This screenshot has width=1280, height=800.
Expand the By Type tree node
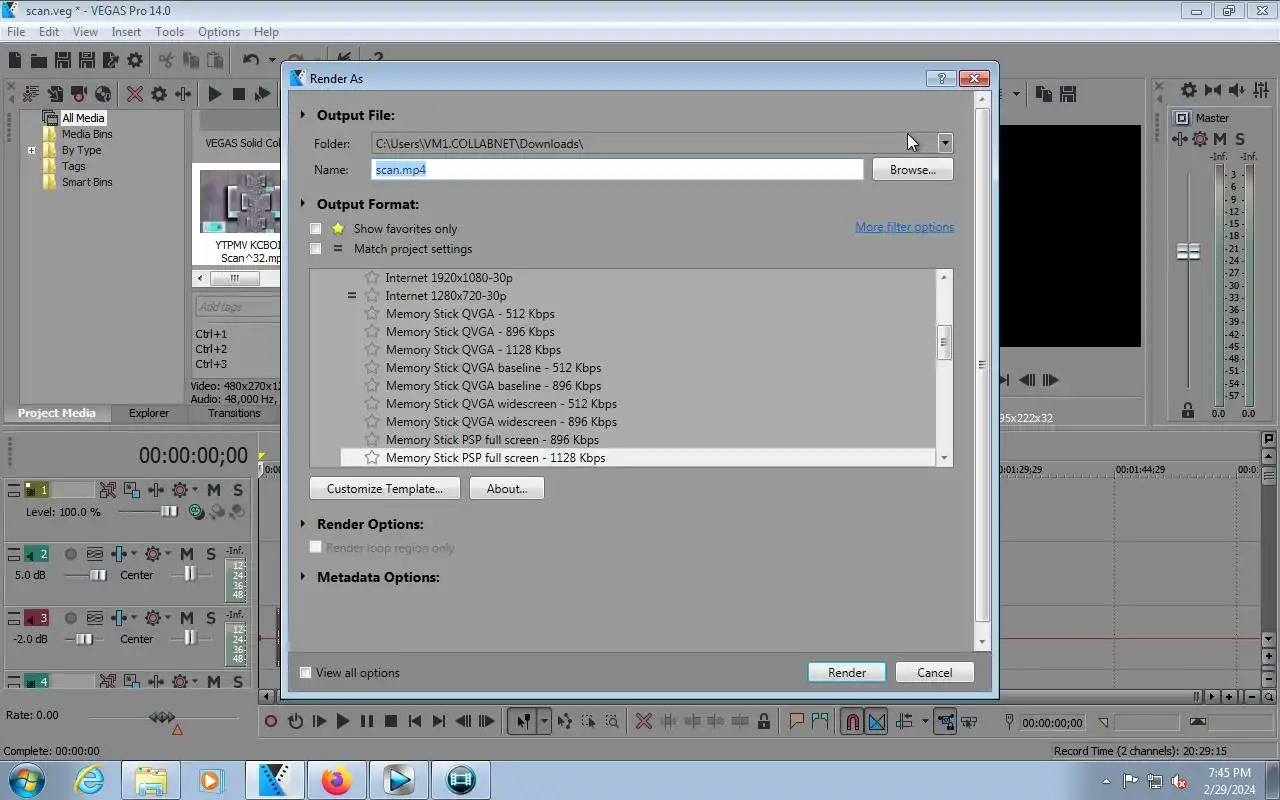(32, 151)
